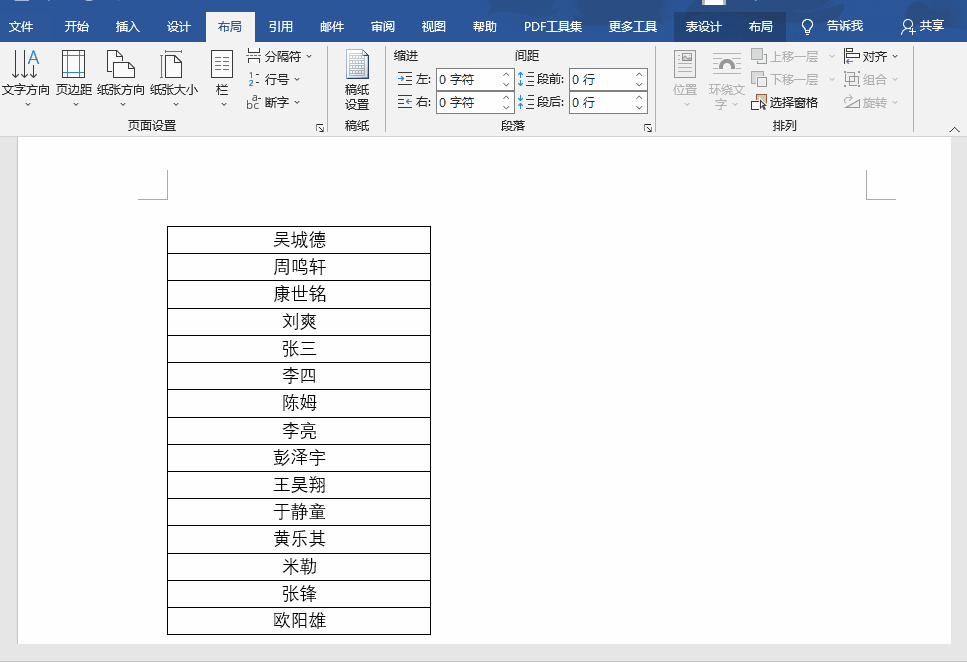Increase left indent with up arrow

coord(506,75)
